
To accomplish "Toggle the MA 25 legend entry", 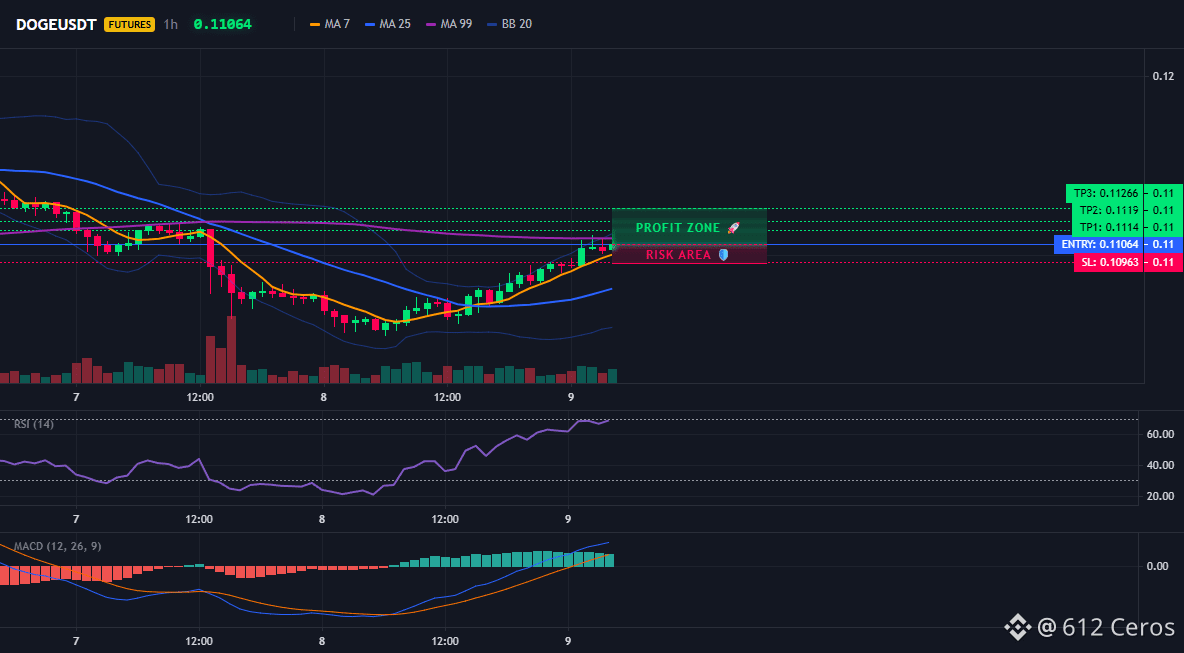I will click(x=388, y=24).
